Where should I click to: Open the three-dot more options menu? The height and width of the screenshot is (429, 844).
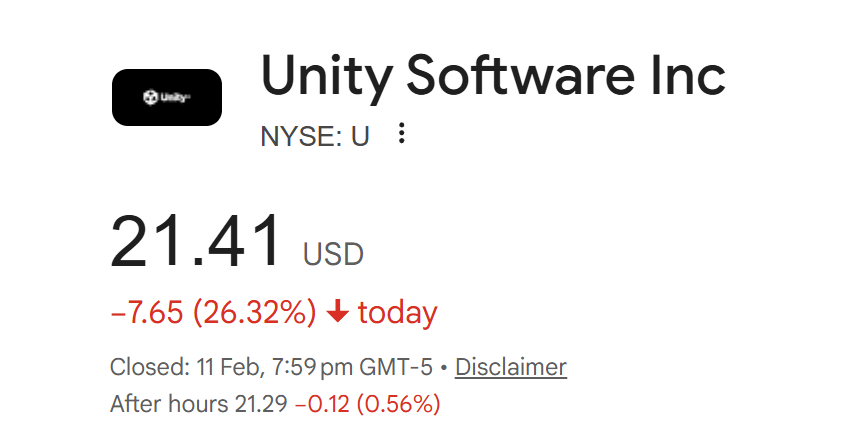[402, 134]
